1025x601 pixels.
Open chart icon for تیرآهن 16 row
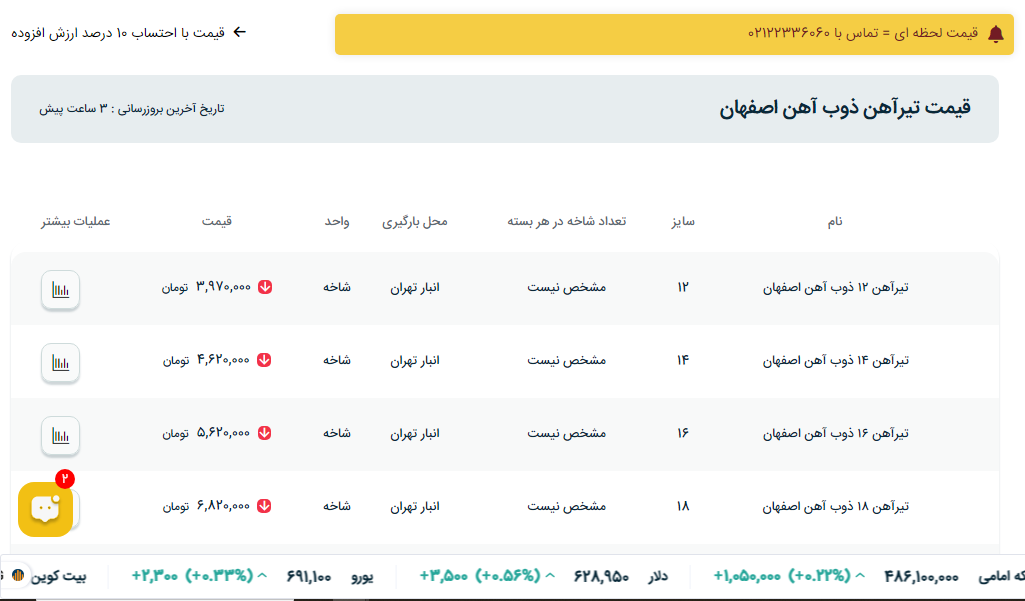click(60, 436)
